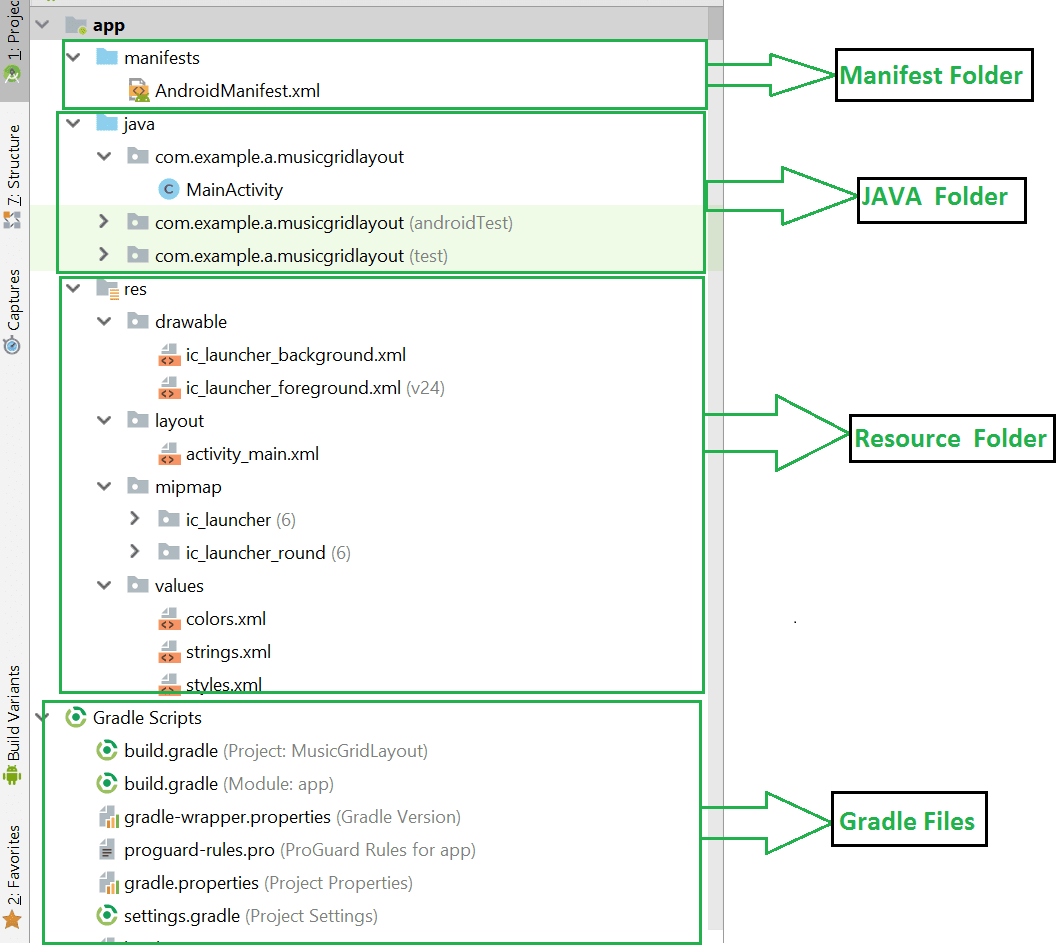Collapse the manifests folder

pos(72,58)
